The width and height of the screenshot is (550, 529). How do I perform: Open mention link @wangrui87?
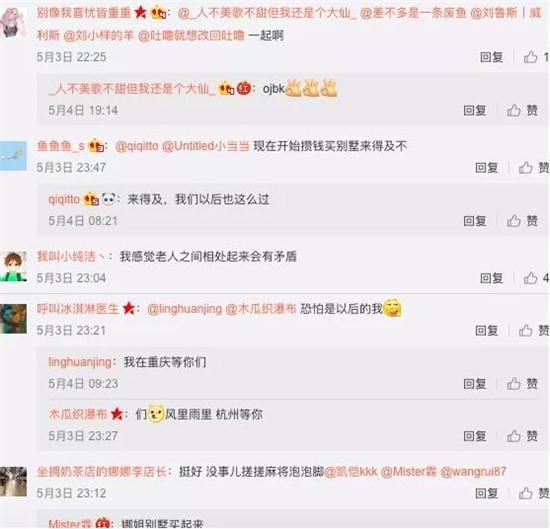473,472
